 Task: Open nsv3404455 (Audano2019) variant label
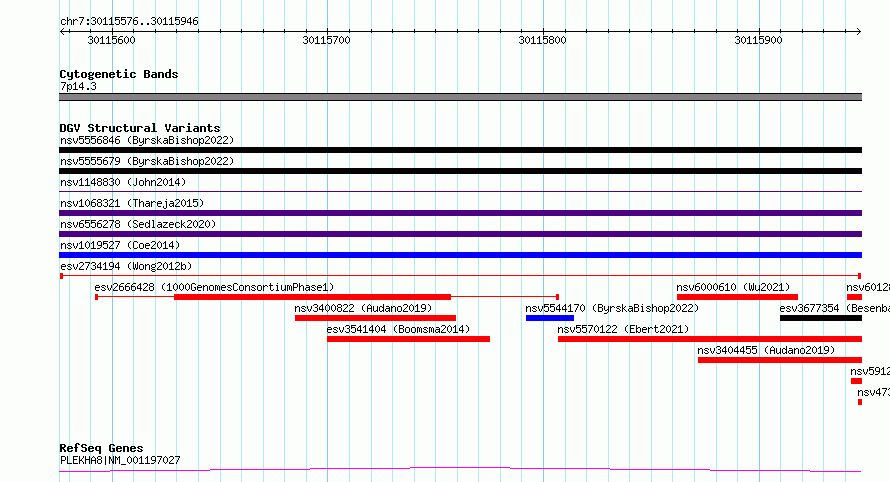click(766, 350)
